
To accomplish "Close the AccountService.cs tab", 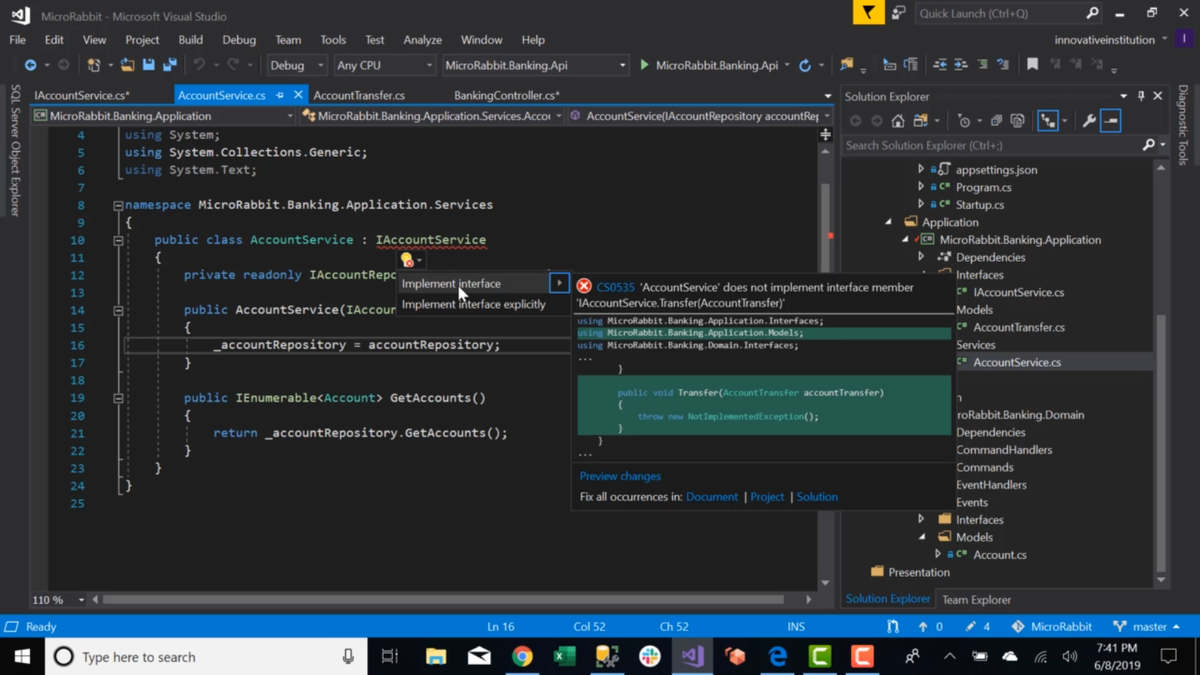I will [x=298, y=95].
